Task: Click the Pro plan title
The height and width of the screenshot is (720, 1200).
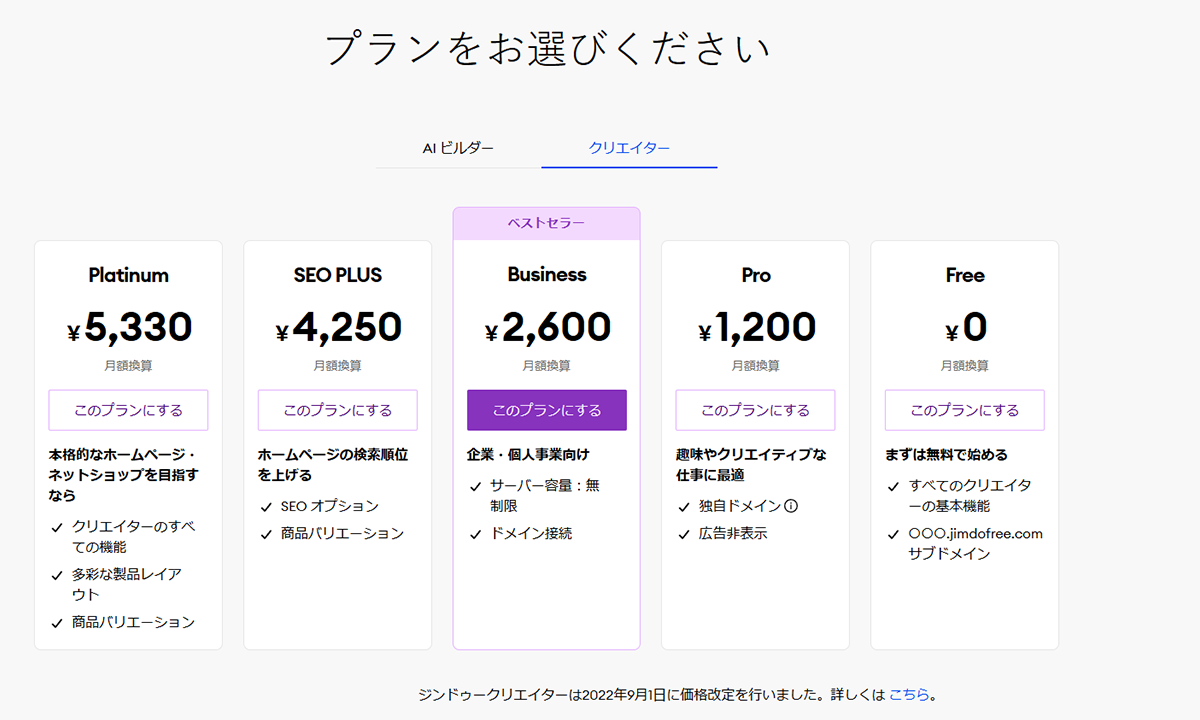Action: point(756,275)
